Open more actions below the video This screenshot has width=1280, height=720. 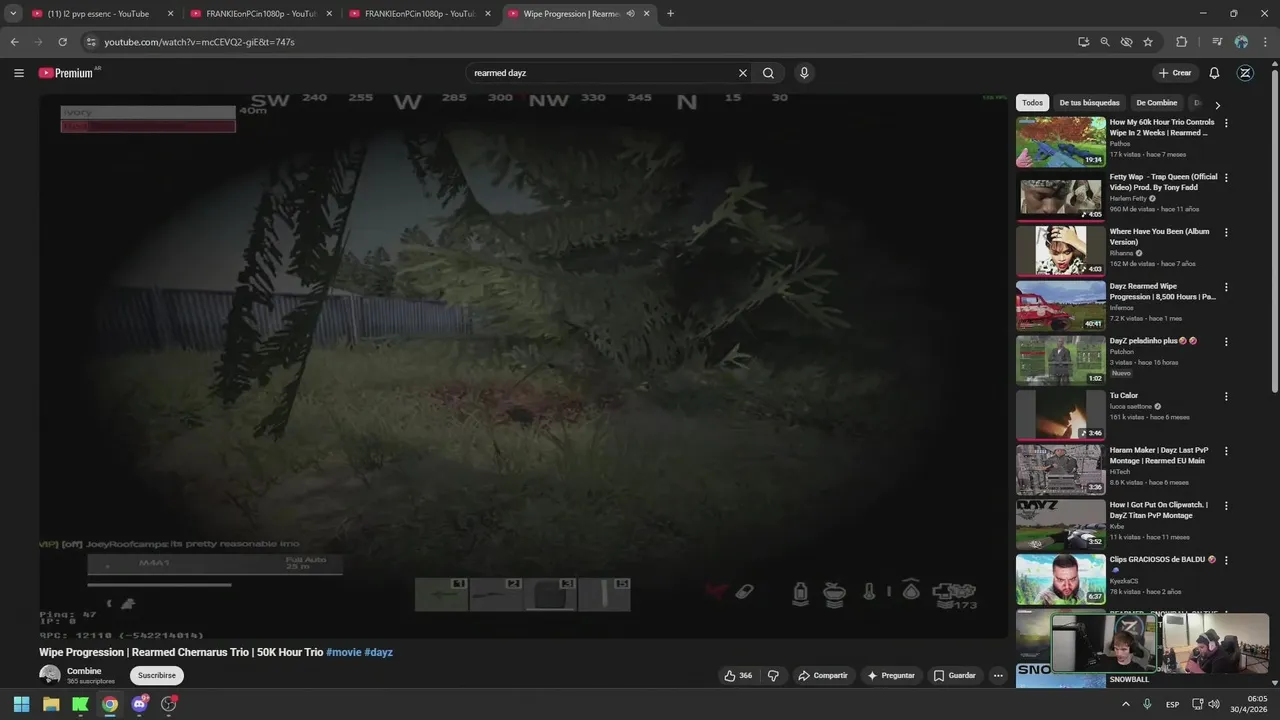coord(998,676)
